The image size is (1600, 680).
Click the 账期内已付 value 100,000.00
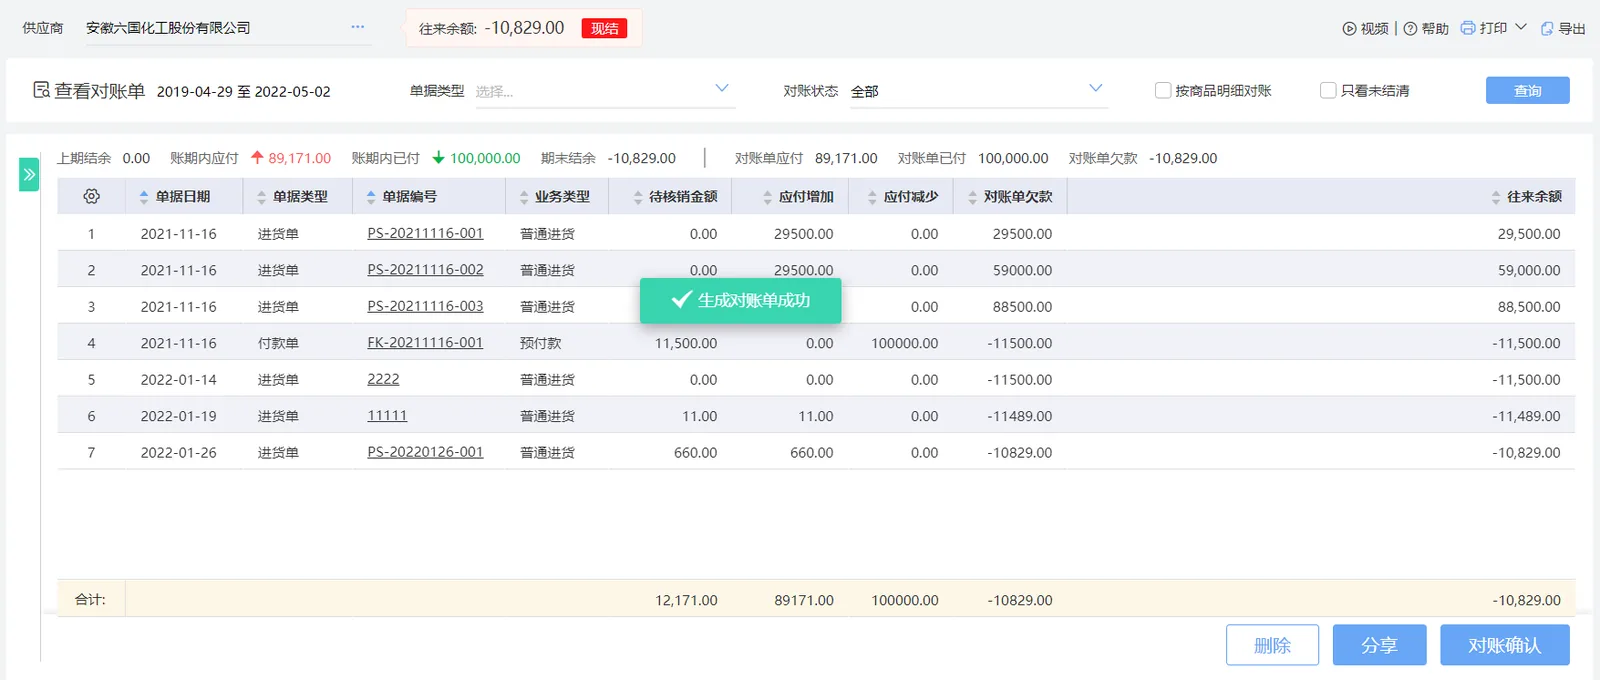(485, 158)
